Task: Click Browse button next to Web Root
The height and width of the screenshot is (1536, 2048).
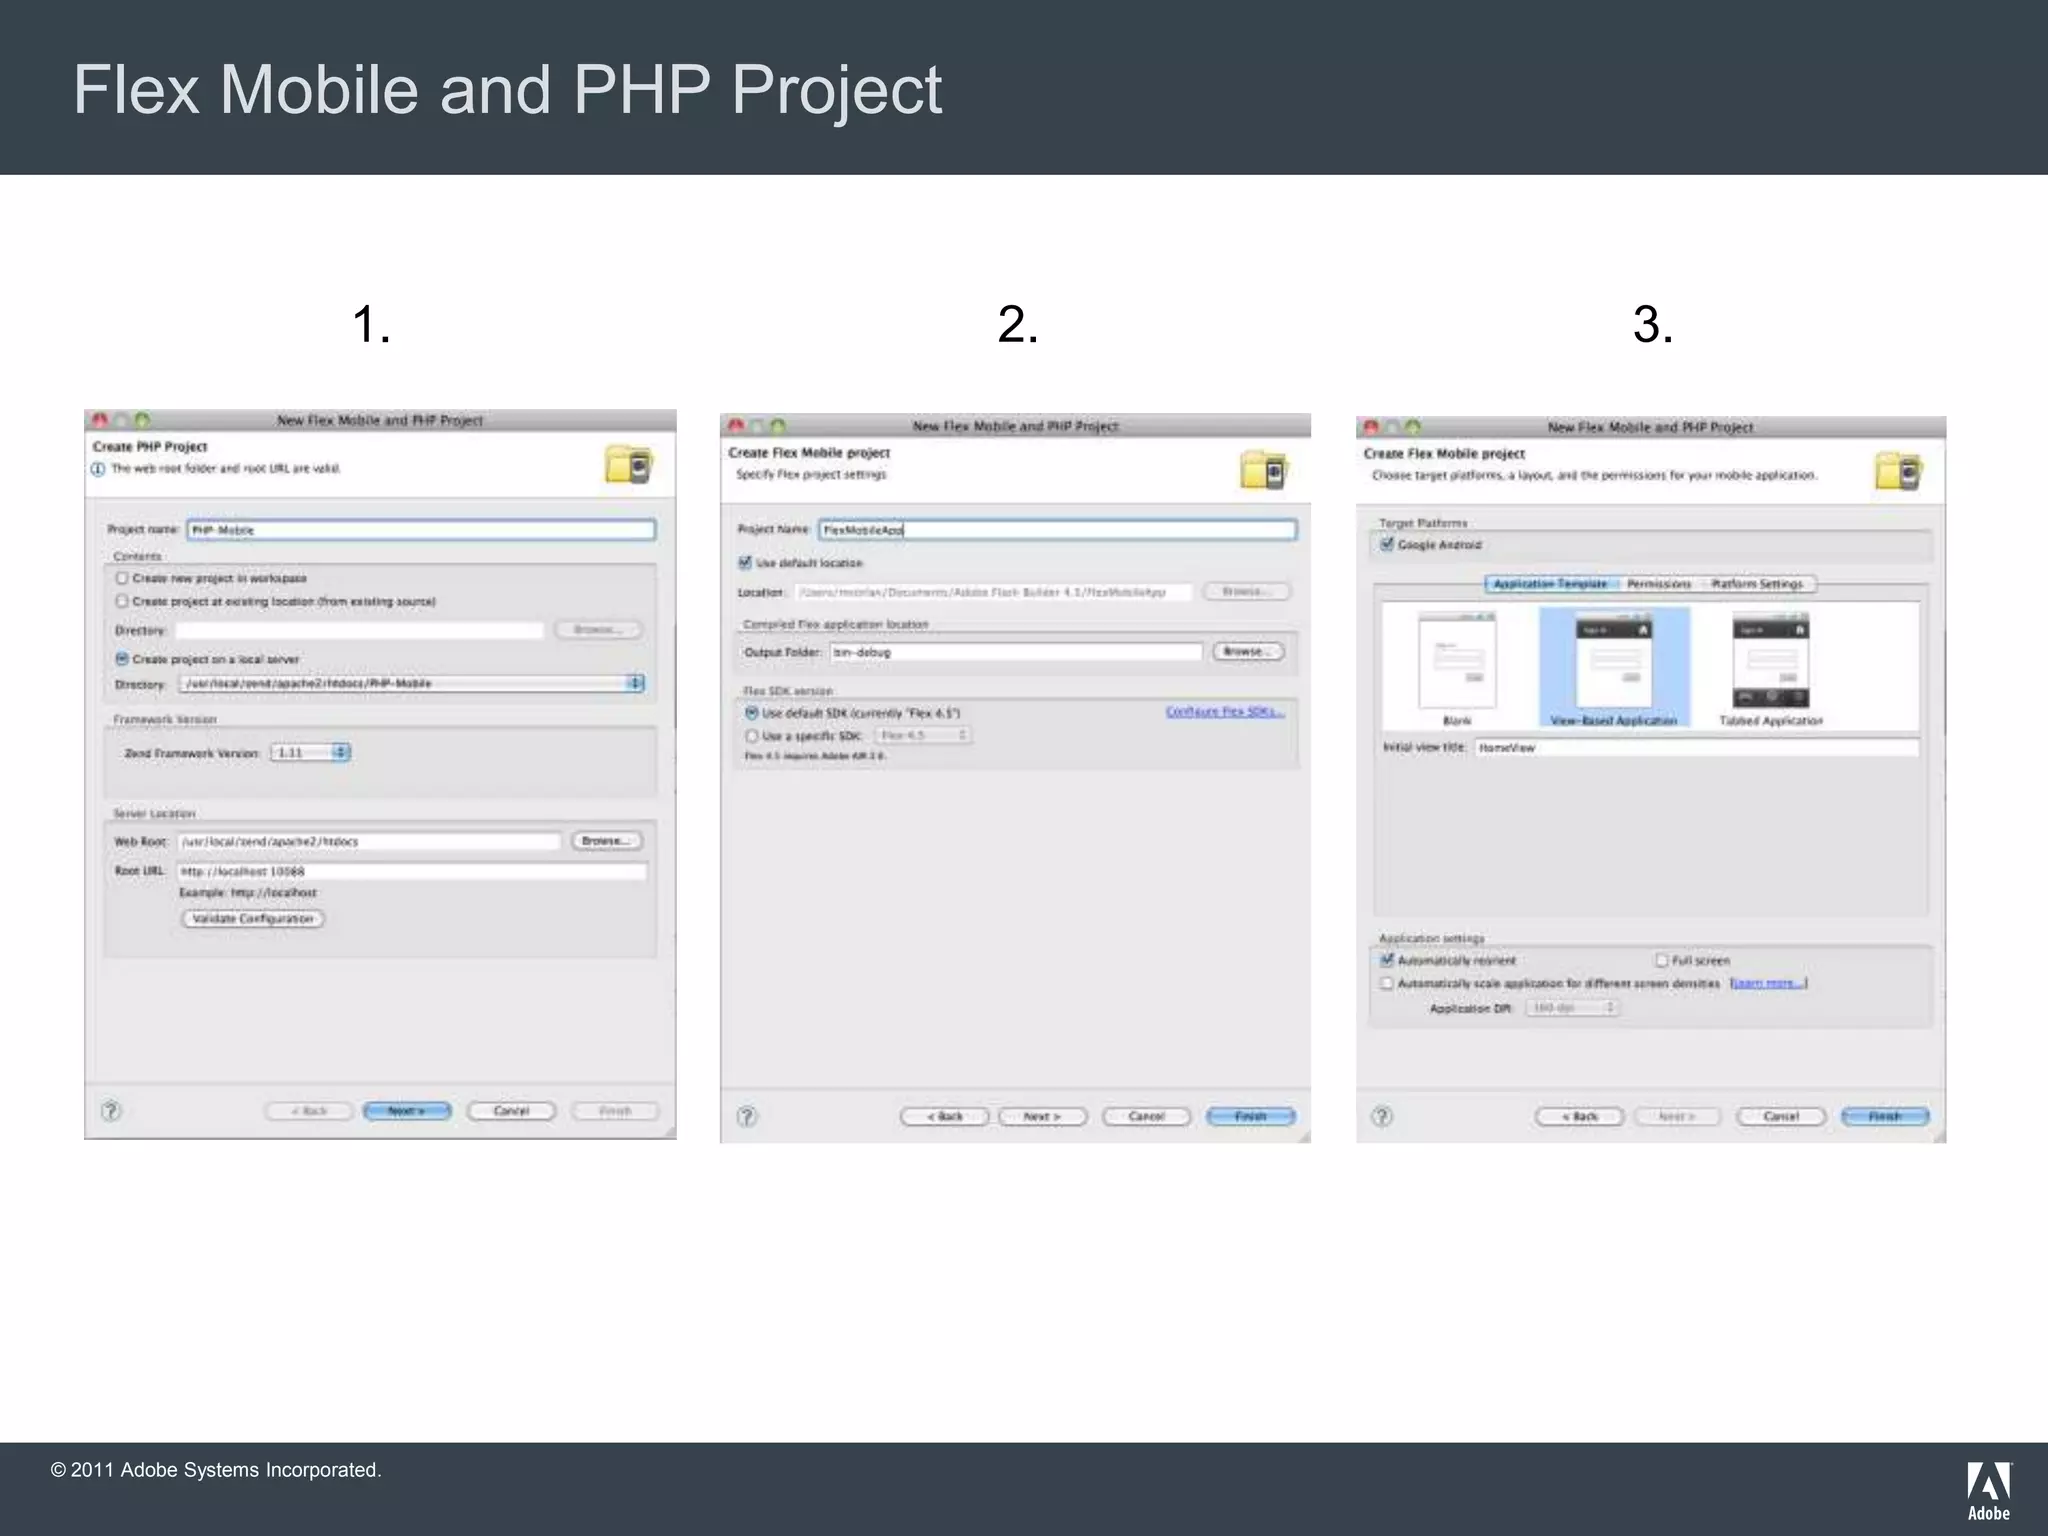Action: (x=607, y=841)
